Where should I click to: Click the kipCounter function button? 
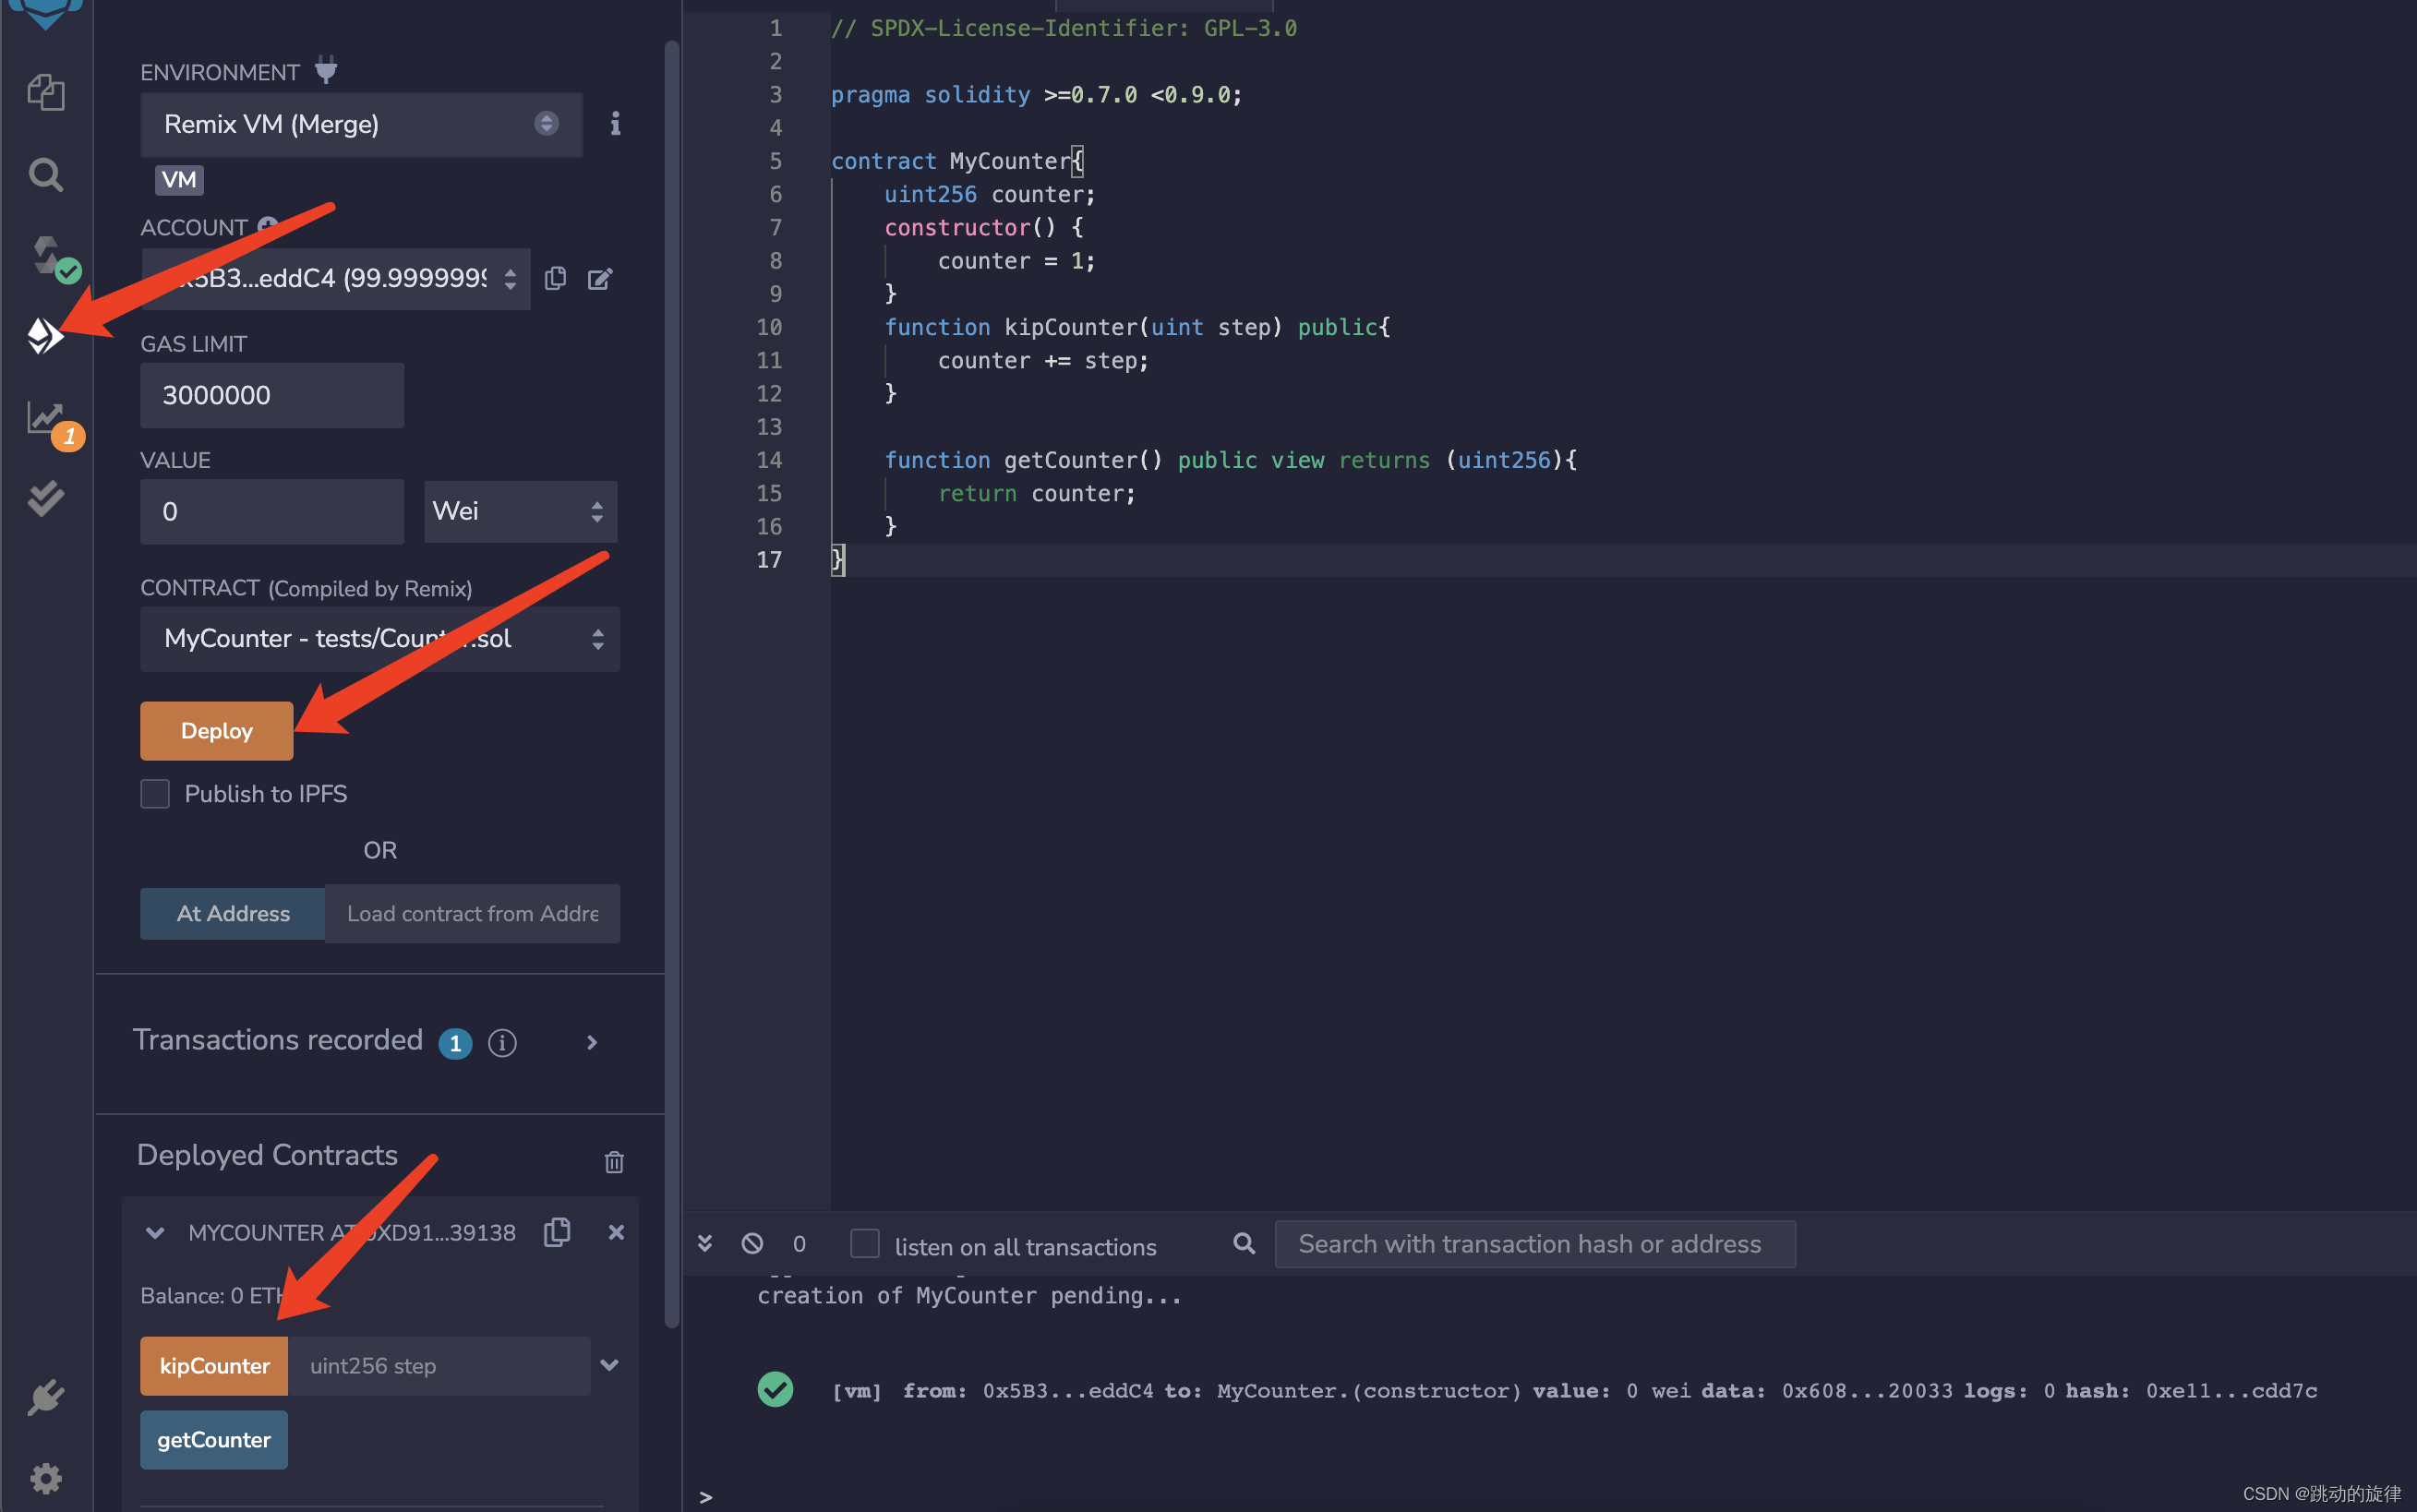[214, 1366]
